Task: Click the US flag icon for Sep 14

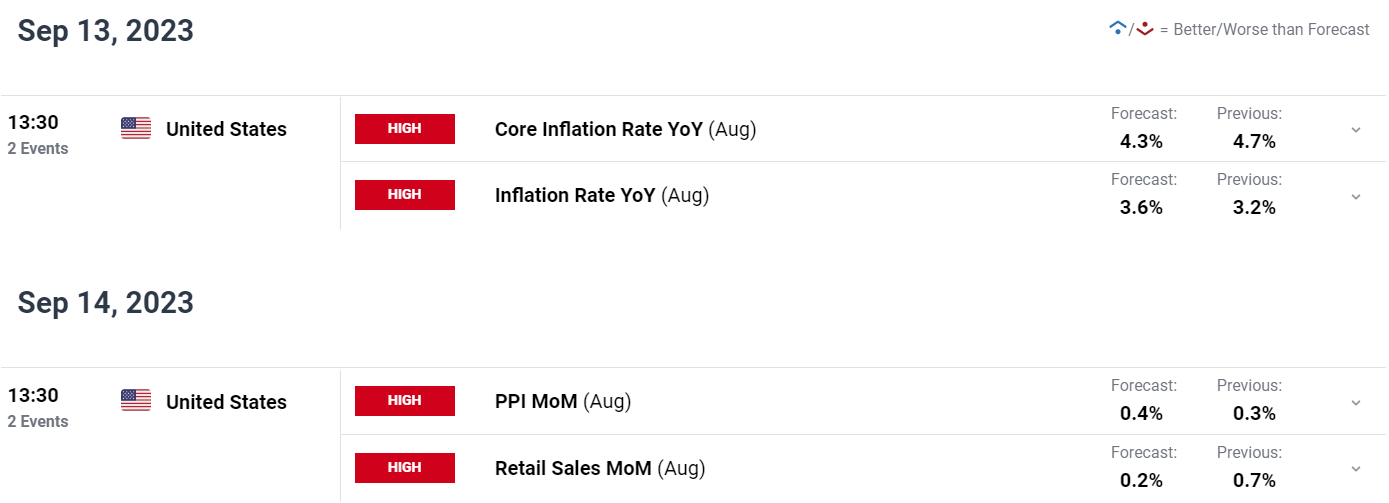Action: (136, 401)
